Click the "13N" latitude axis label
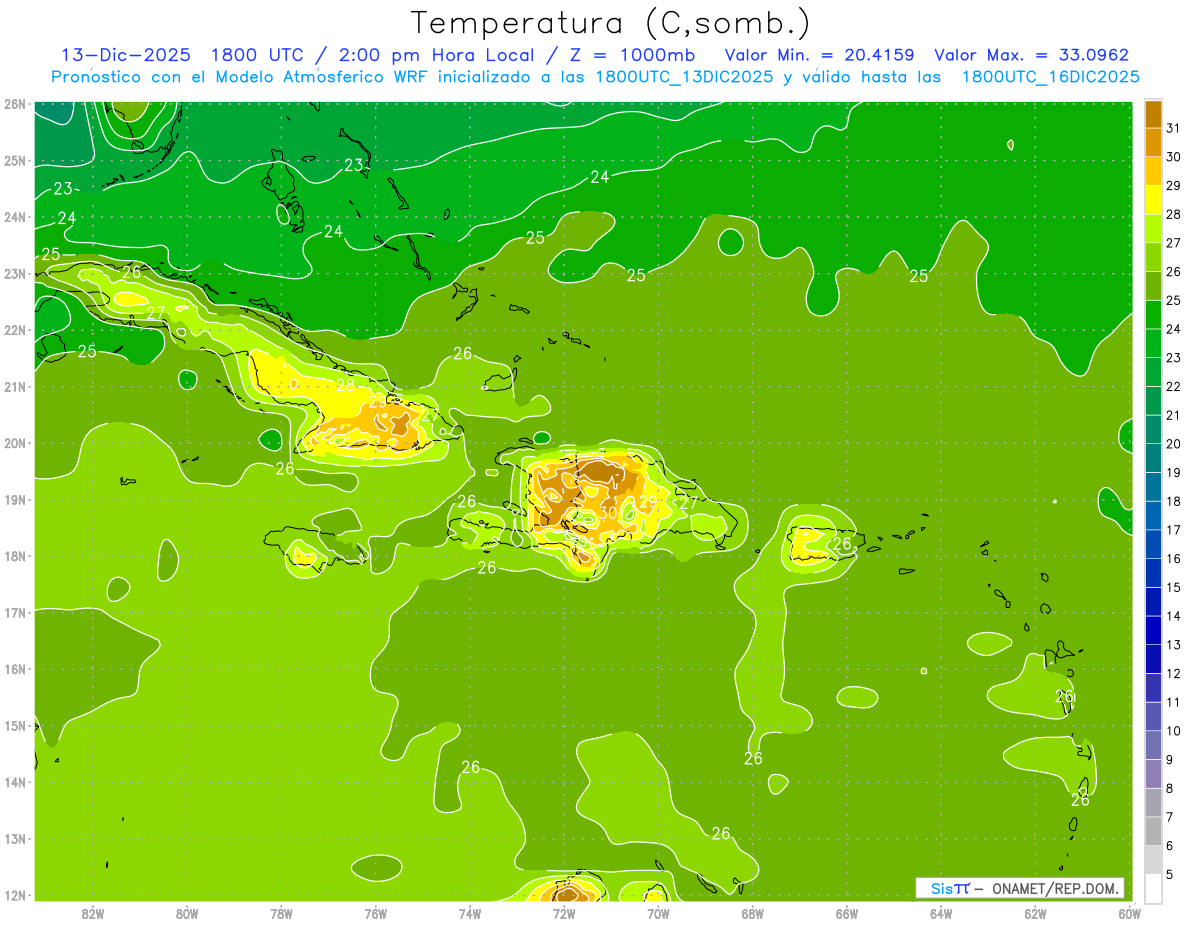This screenshot has height=927, width=1200. (x=14, y=839)
